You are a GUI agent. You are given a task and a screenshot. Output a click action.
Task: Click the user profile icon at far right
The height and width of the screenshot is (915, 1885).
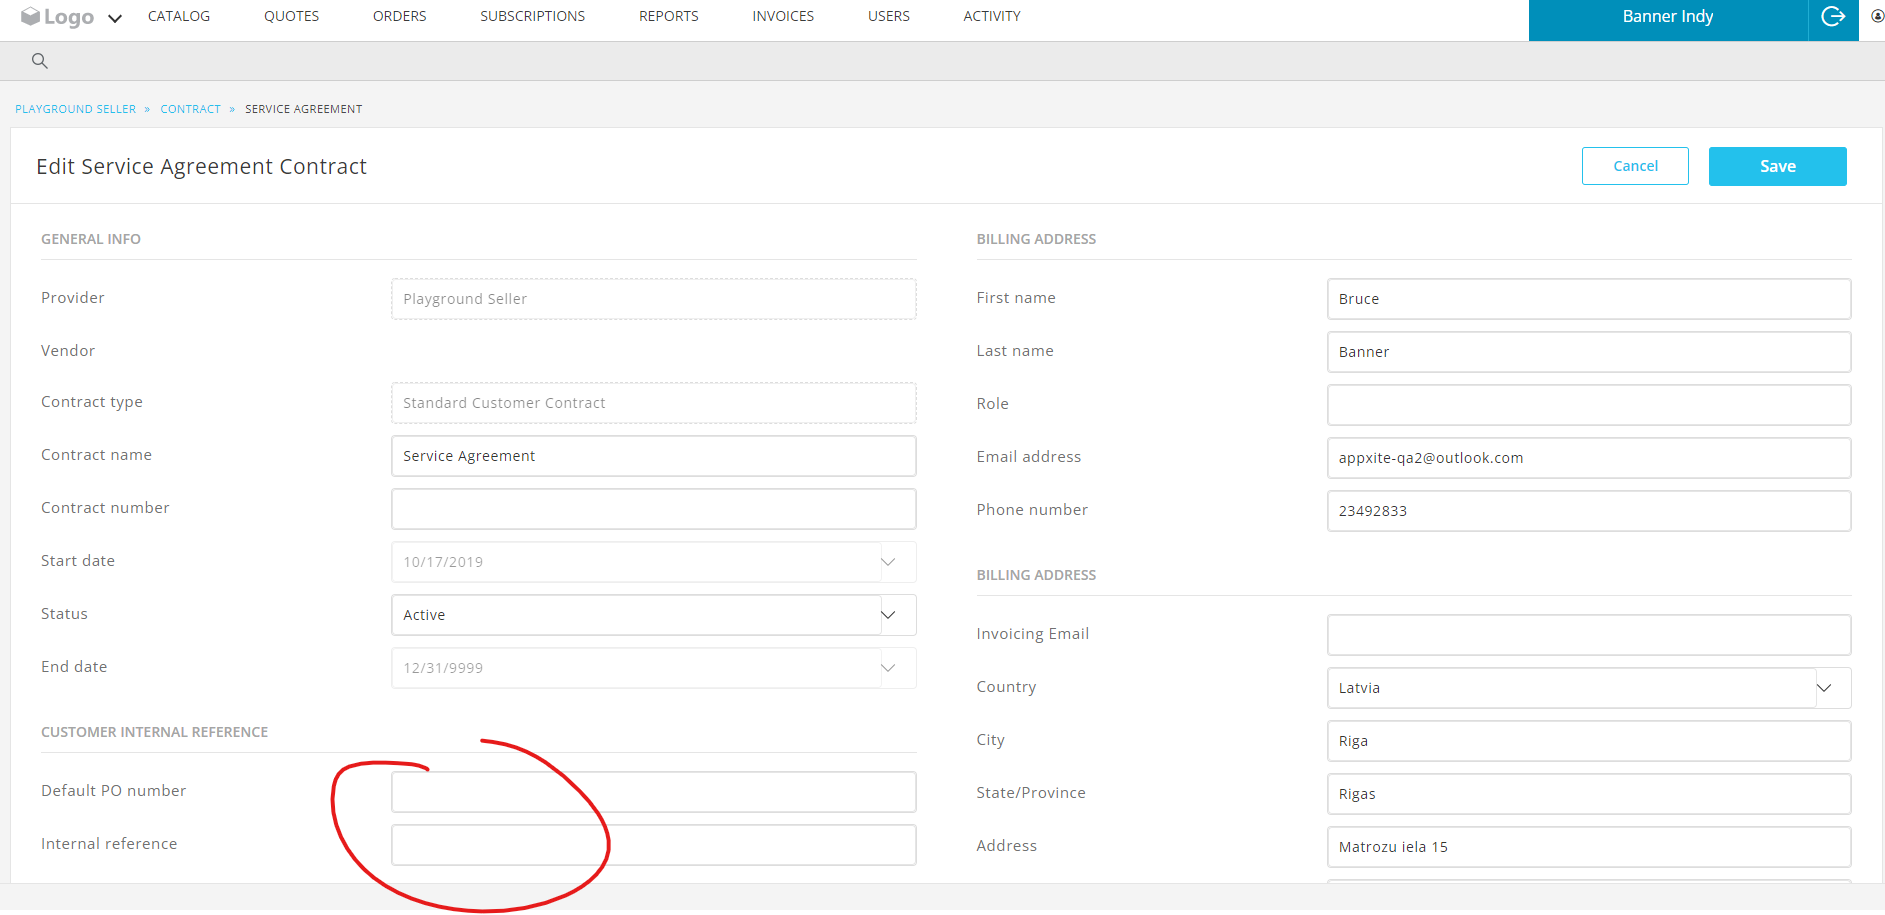(x=1877, y=16)
